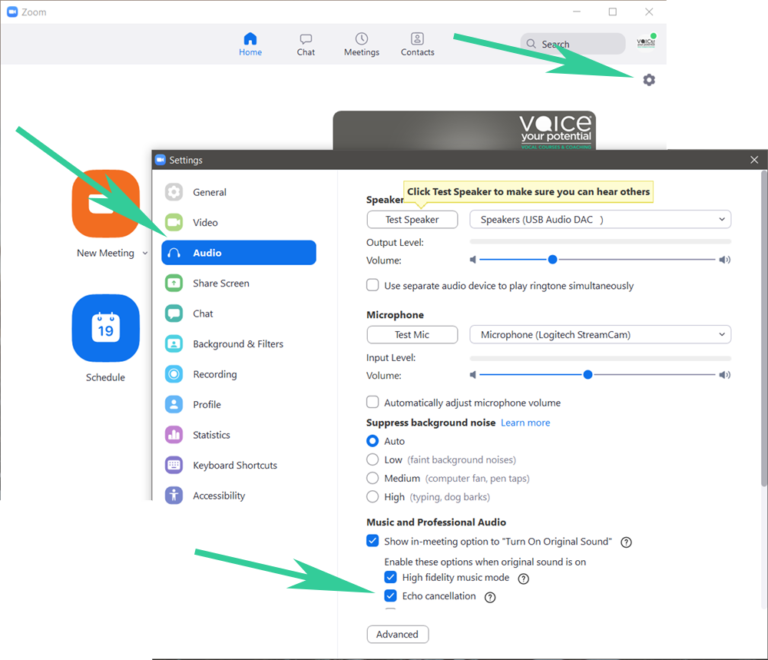The image size is (768, 660).
Task: Open Statistics settings icon
Action: pos(174,435)
